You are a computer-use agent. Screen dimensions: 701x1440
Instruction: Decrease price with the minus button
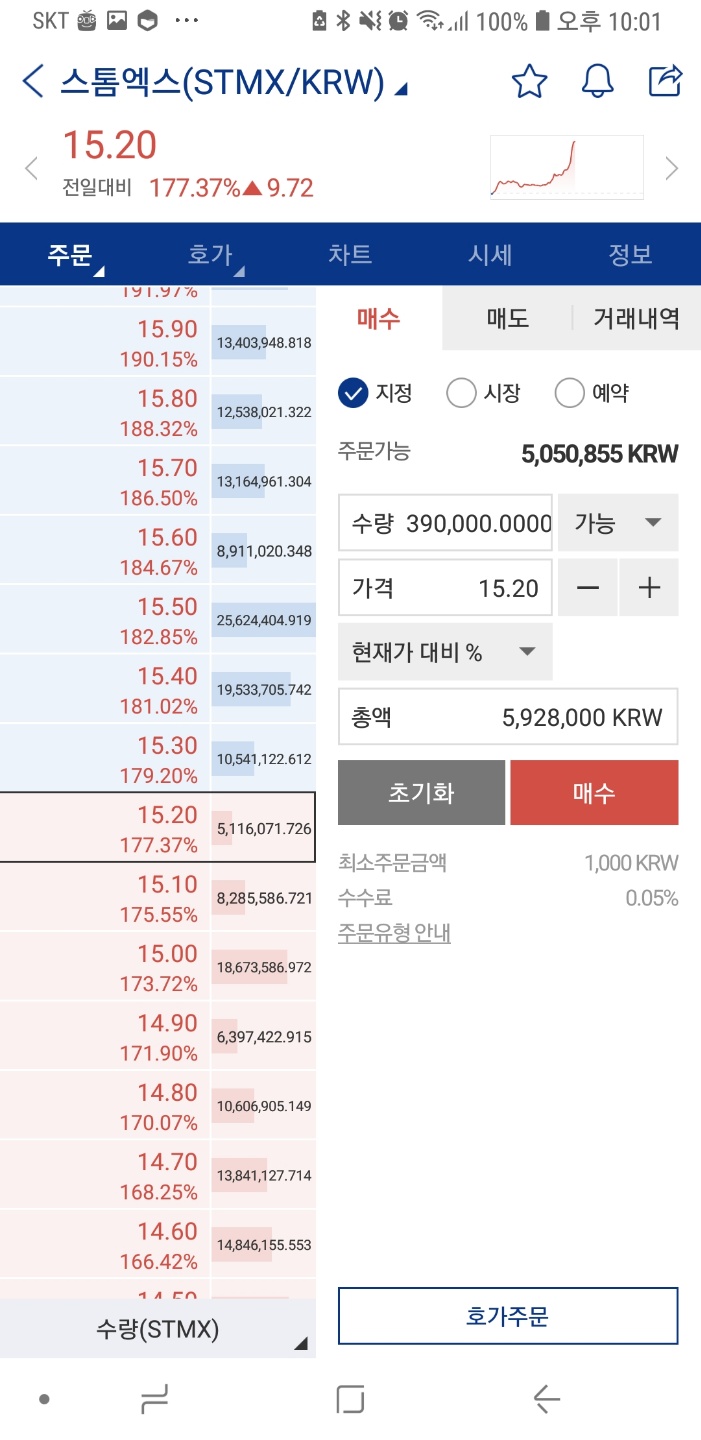coord(588,587)
